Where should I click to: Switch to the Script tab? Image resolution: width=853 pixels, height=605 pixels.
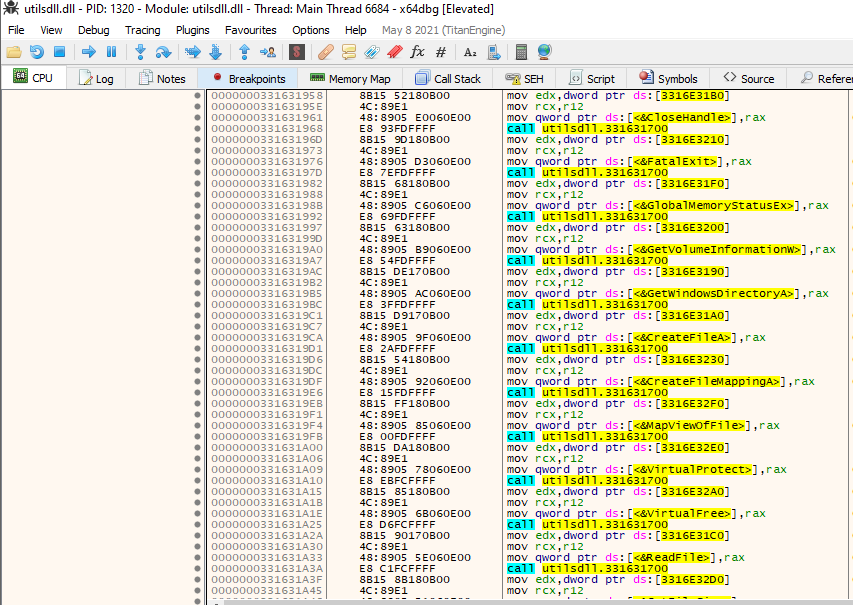click(x=591, y=78)
